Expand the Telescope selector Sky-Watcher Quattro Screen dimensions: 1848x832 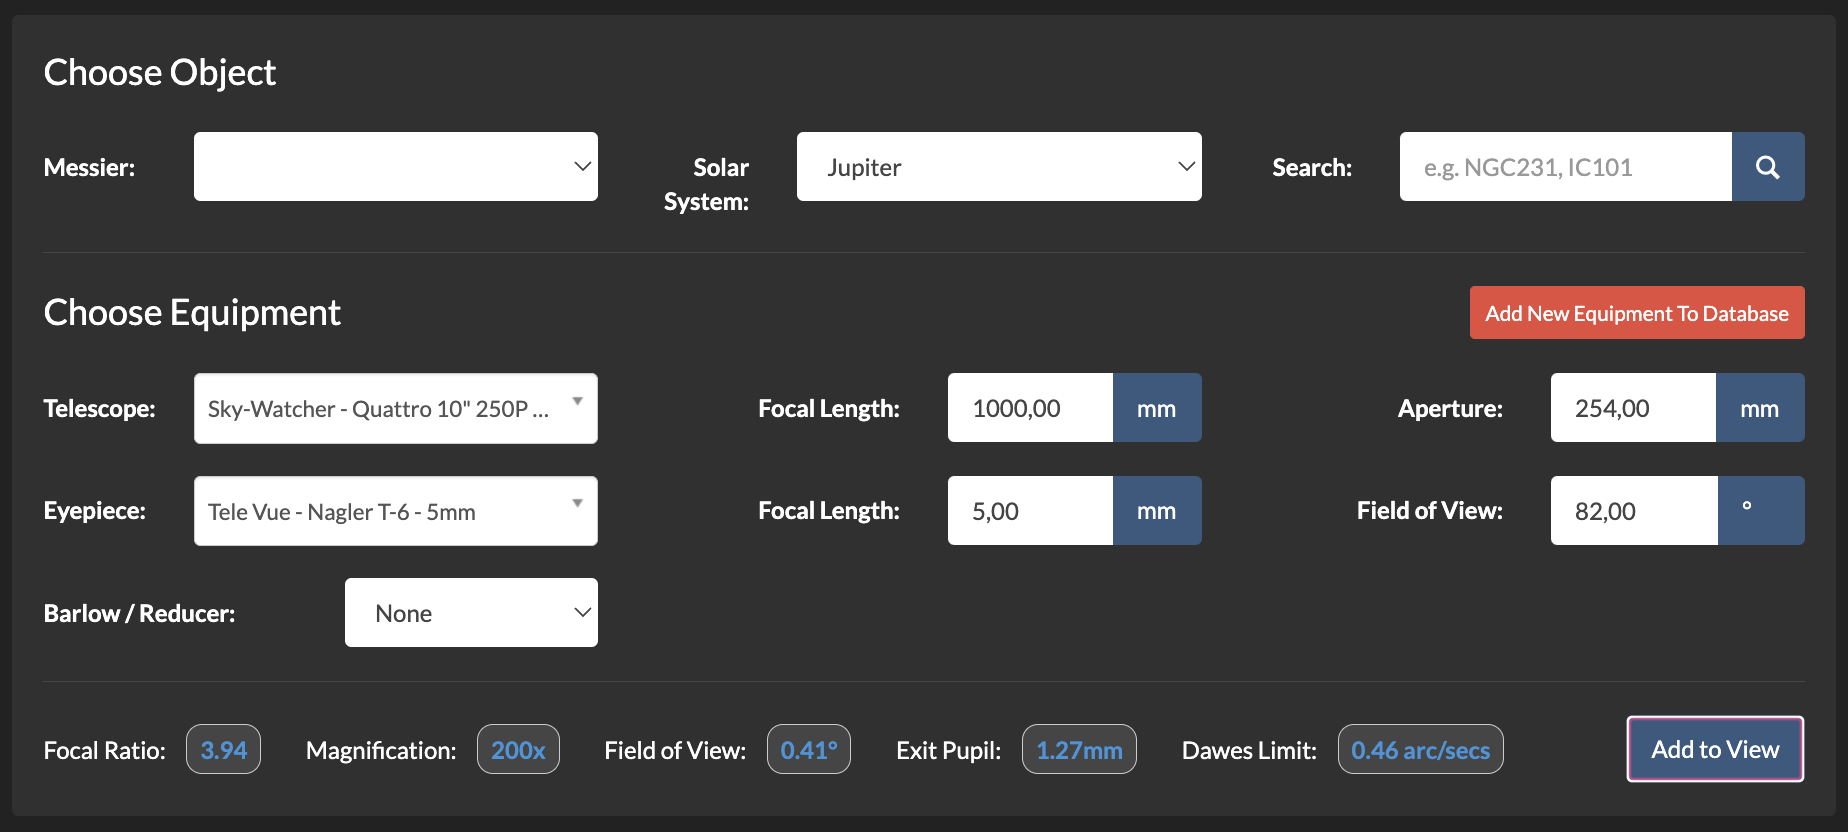point(396,408)
